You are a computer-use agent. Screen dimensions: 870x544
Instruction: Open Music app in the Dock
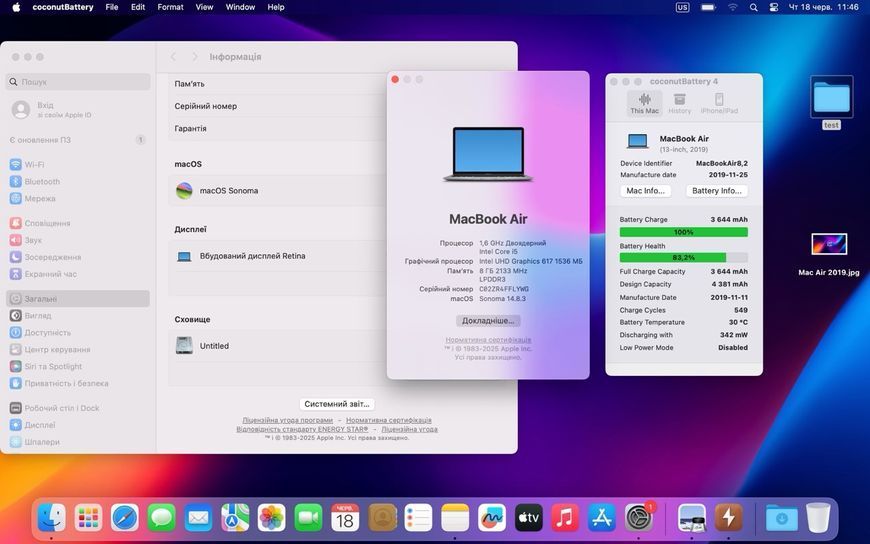coord(565,518)
